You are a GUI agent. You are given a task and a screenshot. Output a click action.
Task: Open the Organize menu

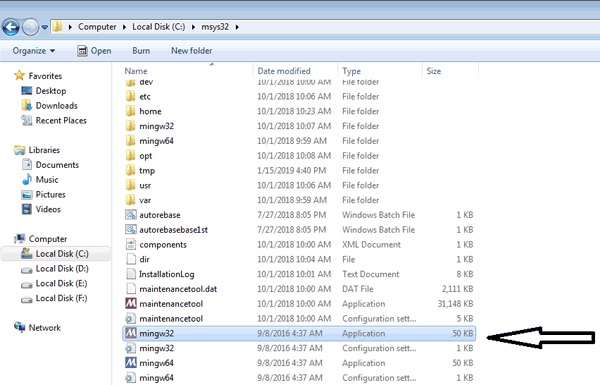(34, 51)
